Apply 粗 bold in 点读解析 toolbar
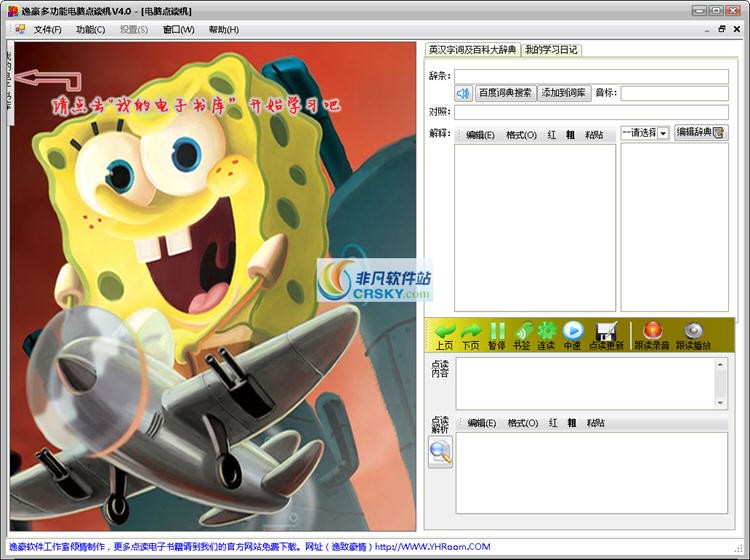 click(572, 423)
